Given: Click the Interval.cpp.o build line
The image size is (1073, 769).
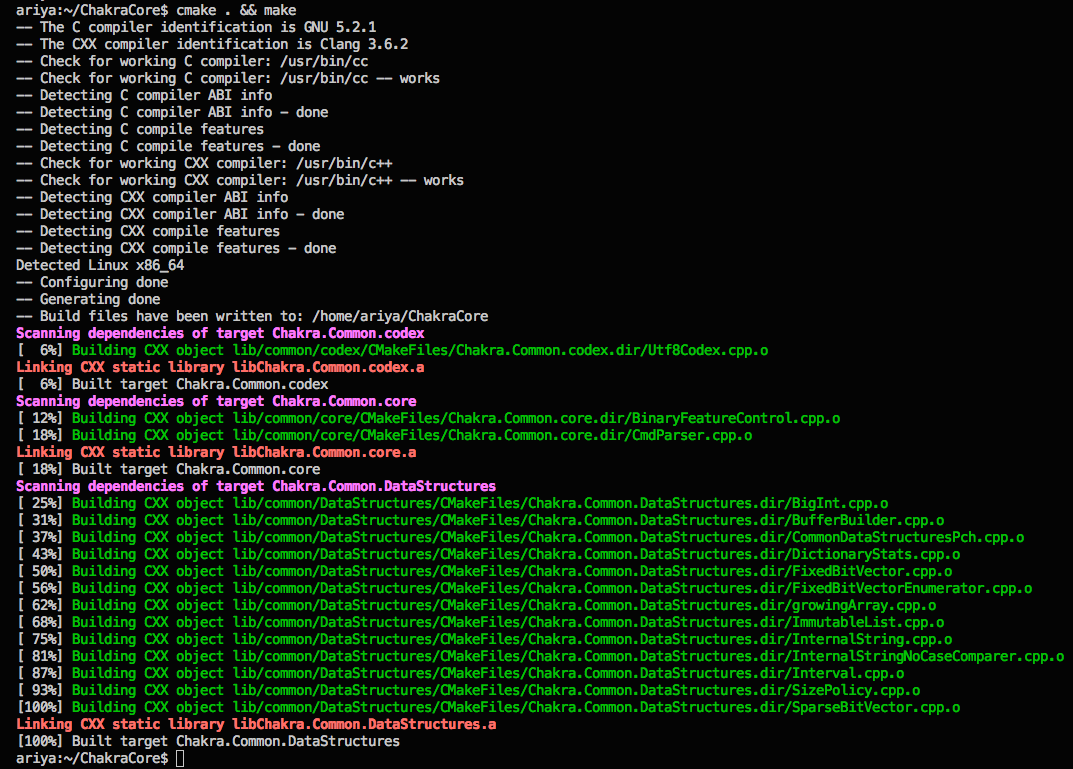Looking at the screenshot, I should coord(461,673).
